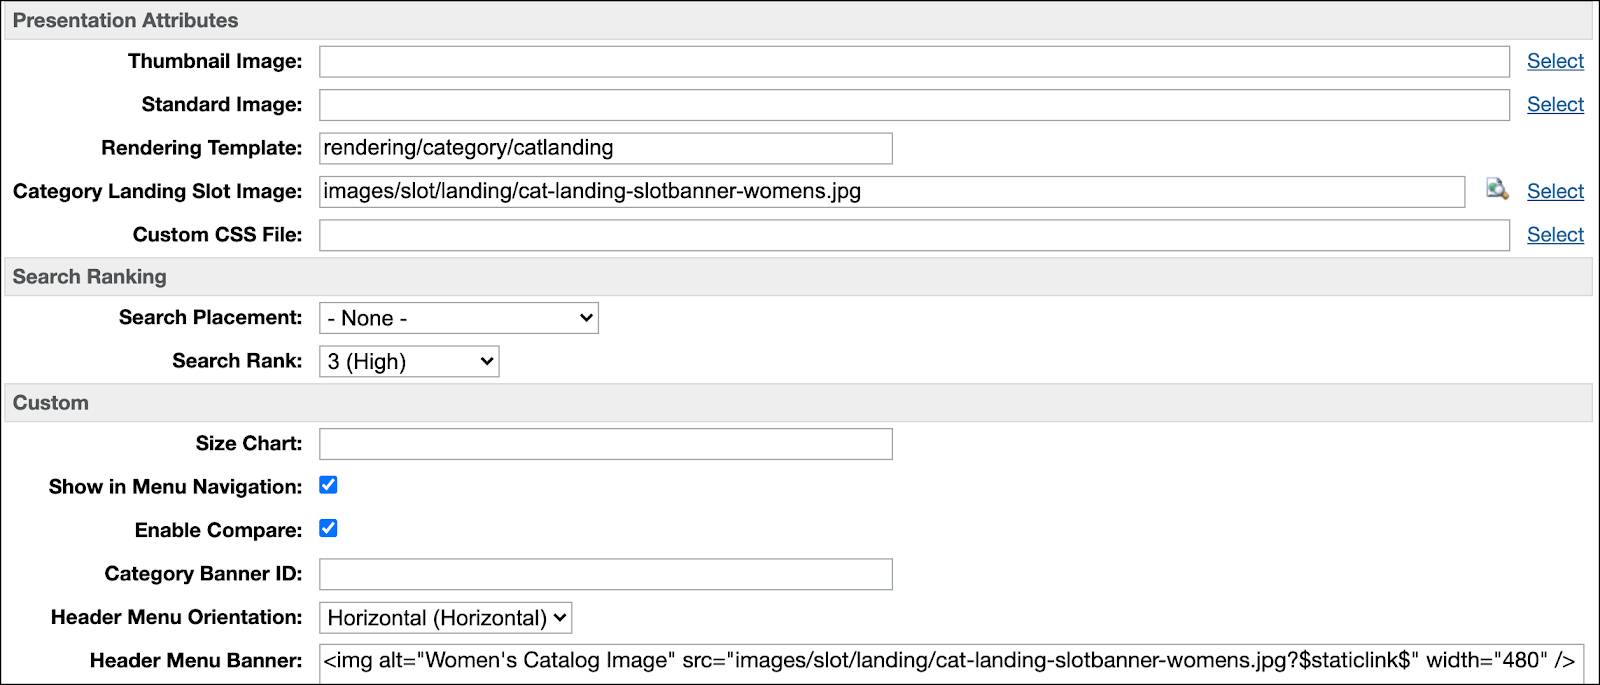Click Select link for Custom CSS File

coord(1555,234)
